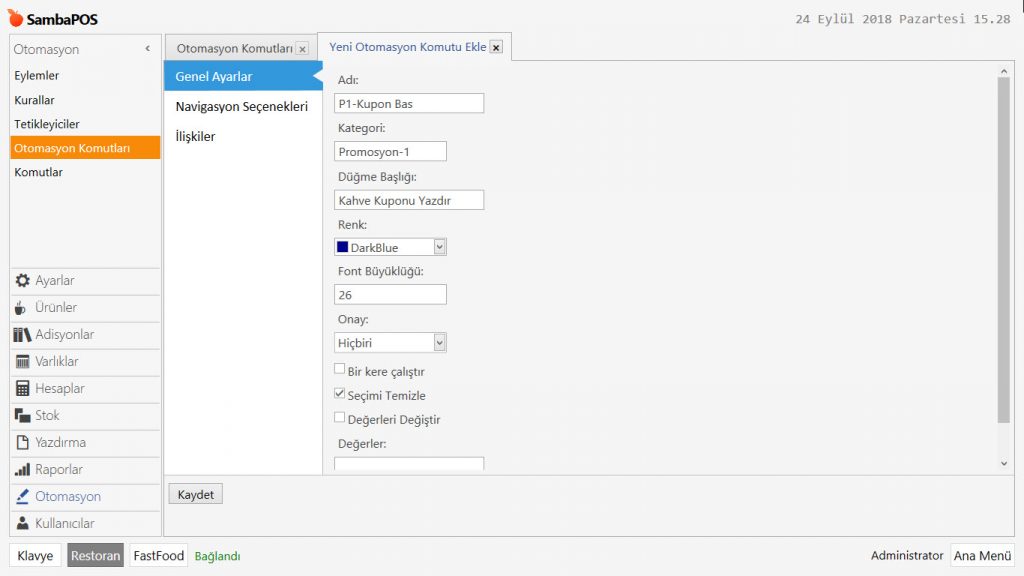Screen dimensions: 1024x576
Task: Click the Adisyonlar books icon
Action: 24,335
